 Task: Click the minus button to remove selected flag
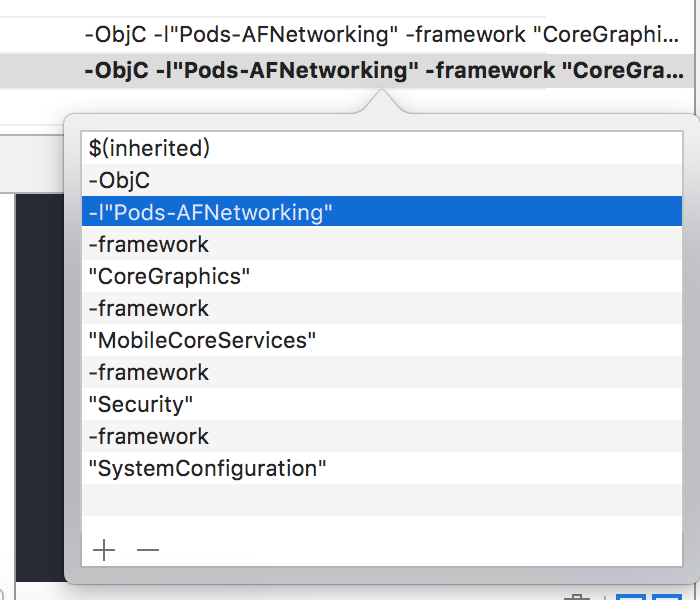click(x=148, y=550)
